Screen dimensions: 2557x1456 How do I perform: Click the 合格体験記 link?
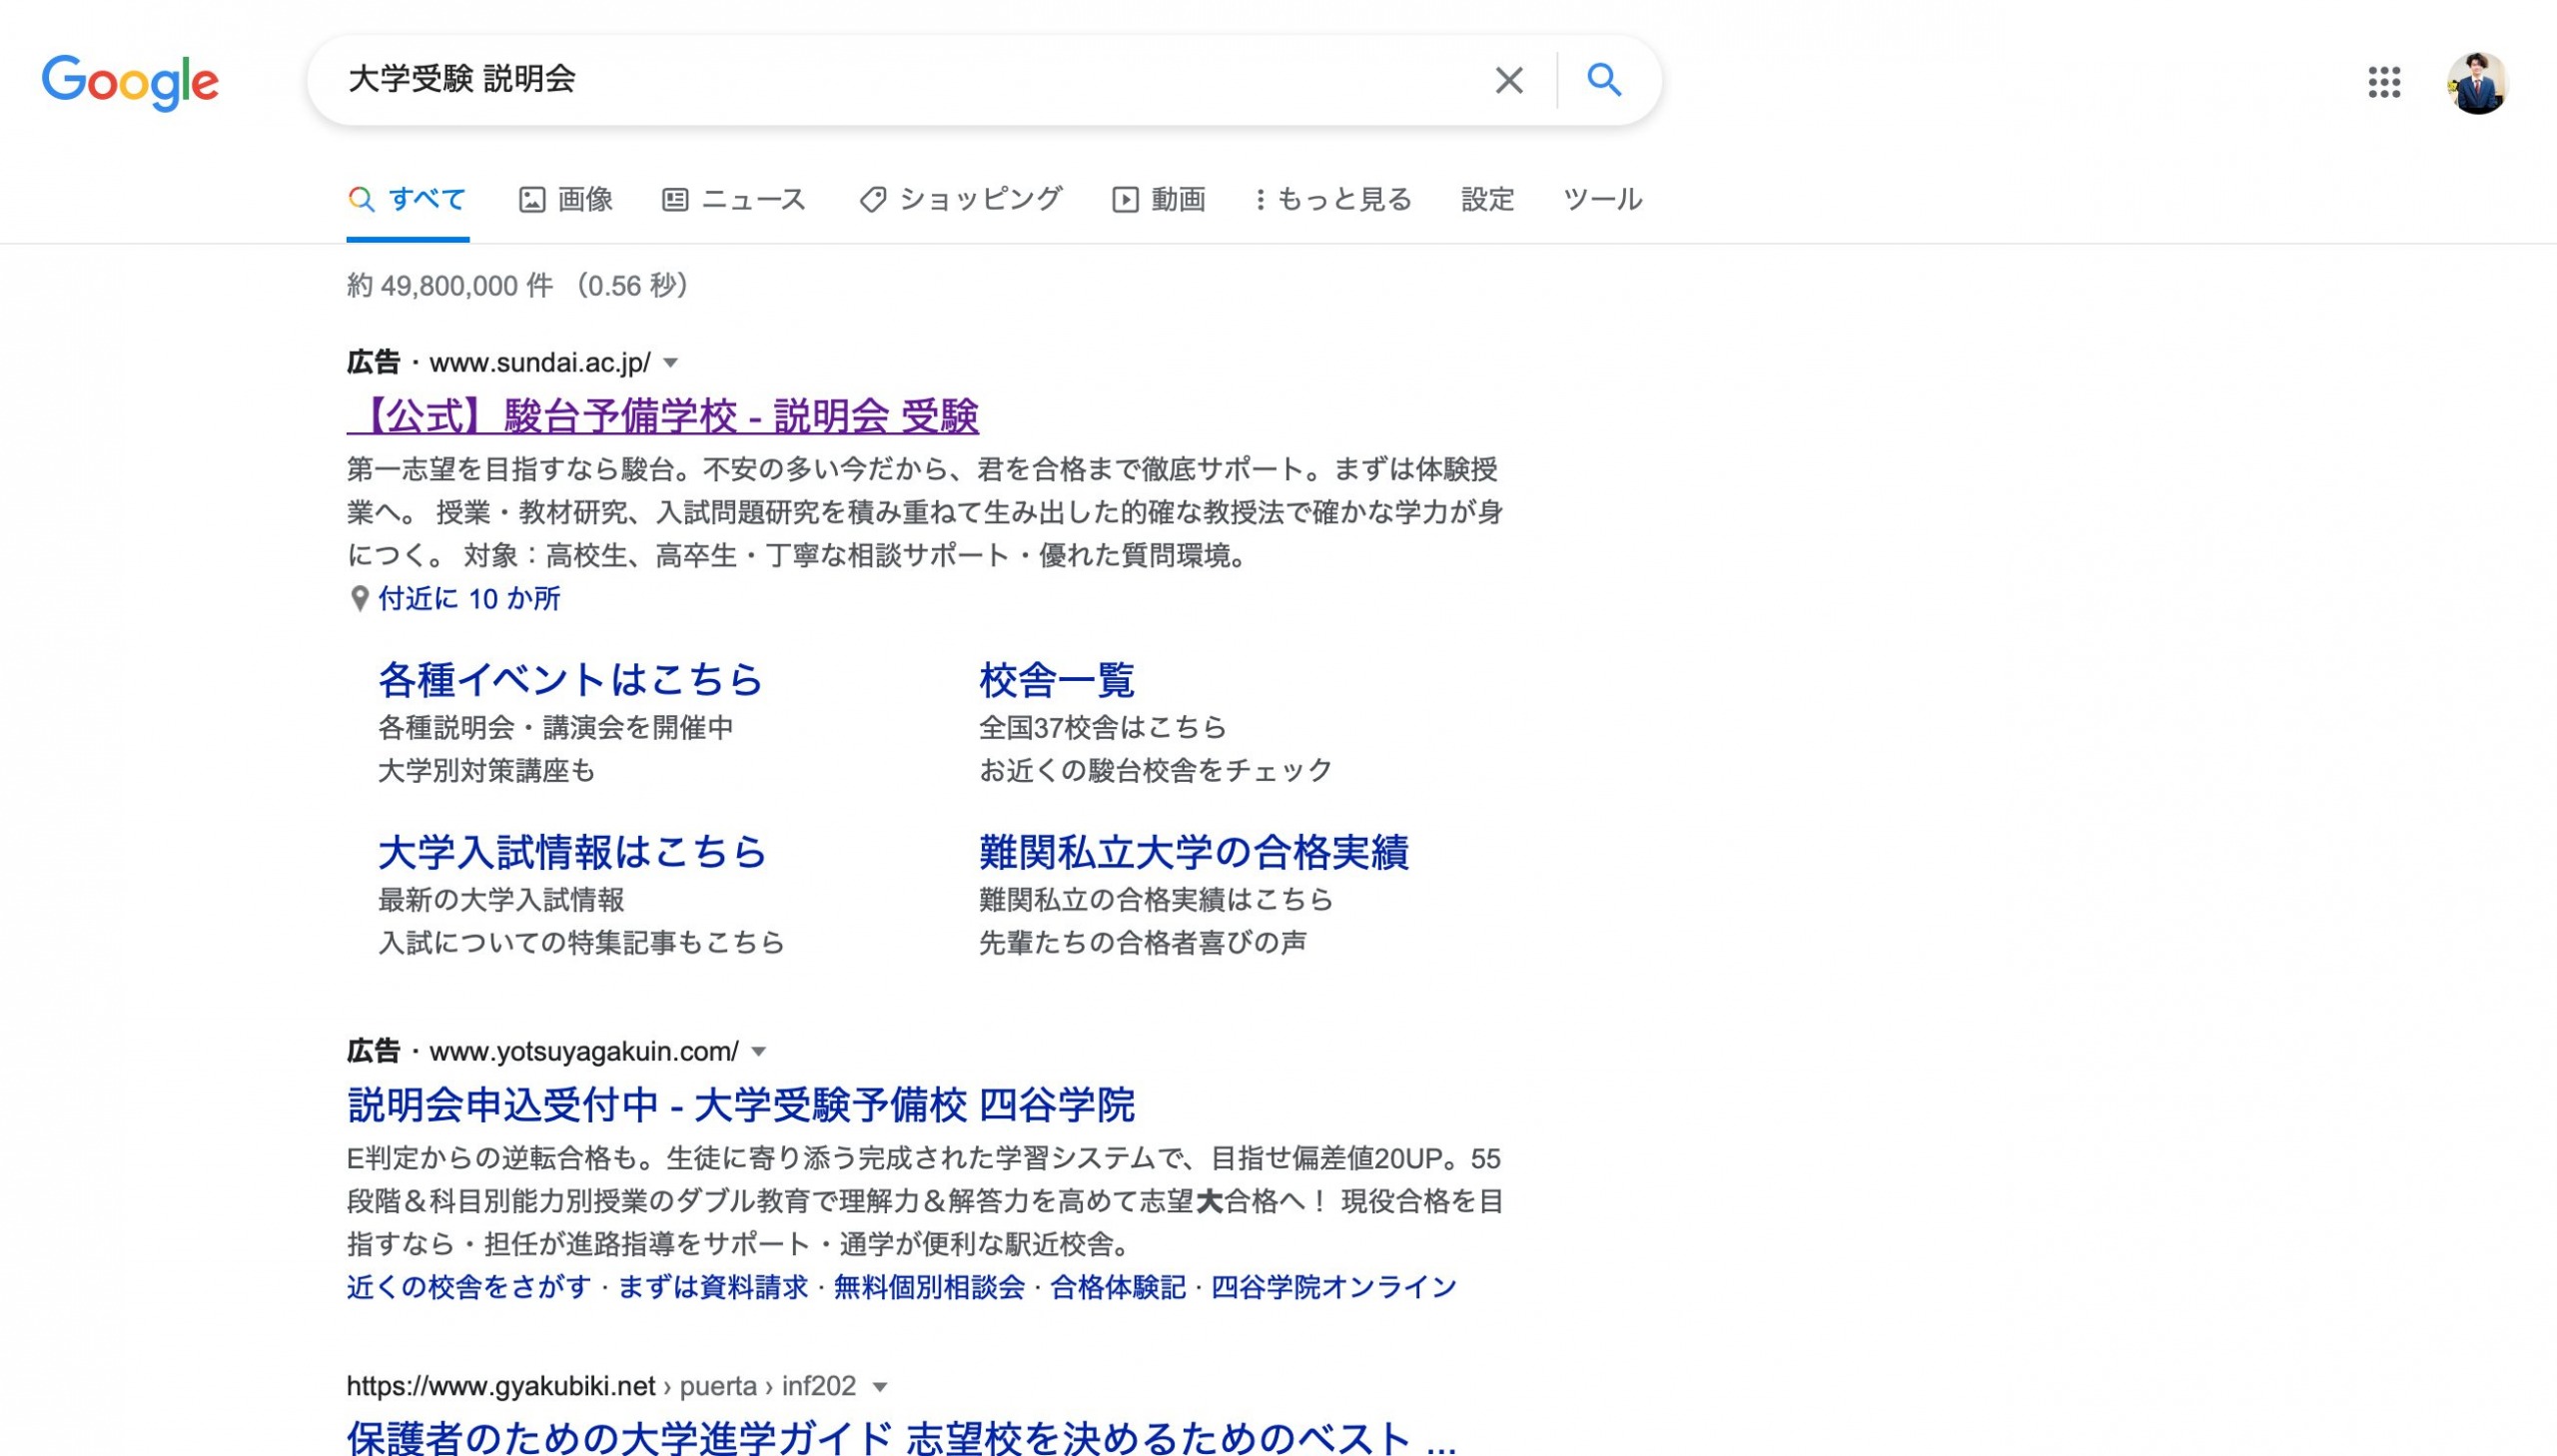coord(1118,1287)
